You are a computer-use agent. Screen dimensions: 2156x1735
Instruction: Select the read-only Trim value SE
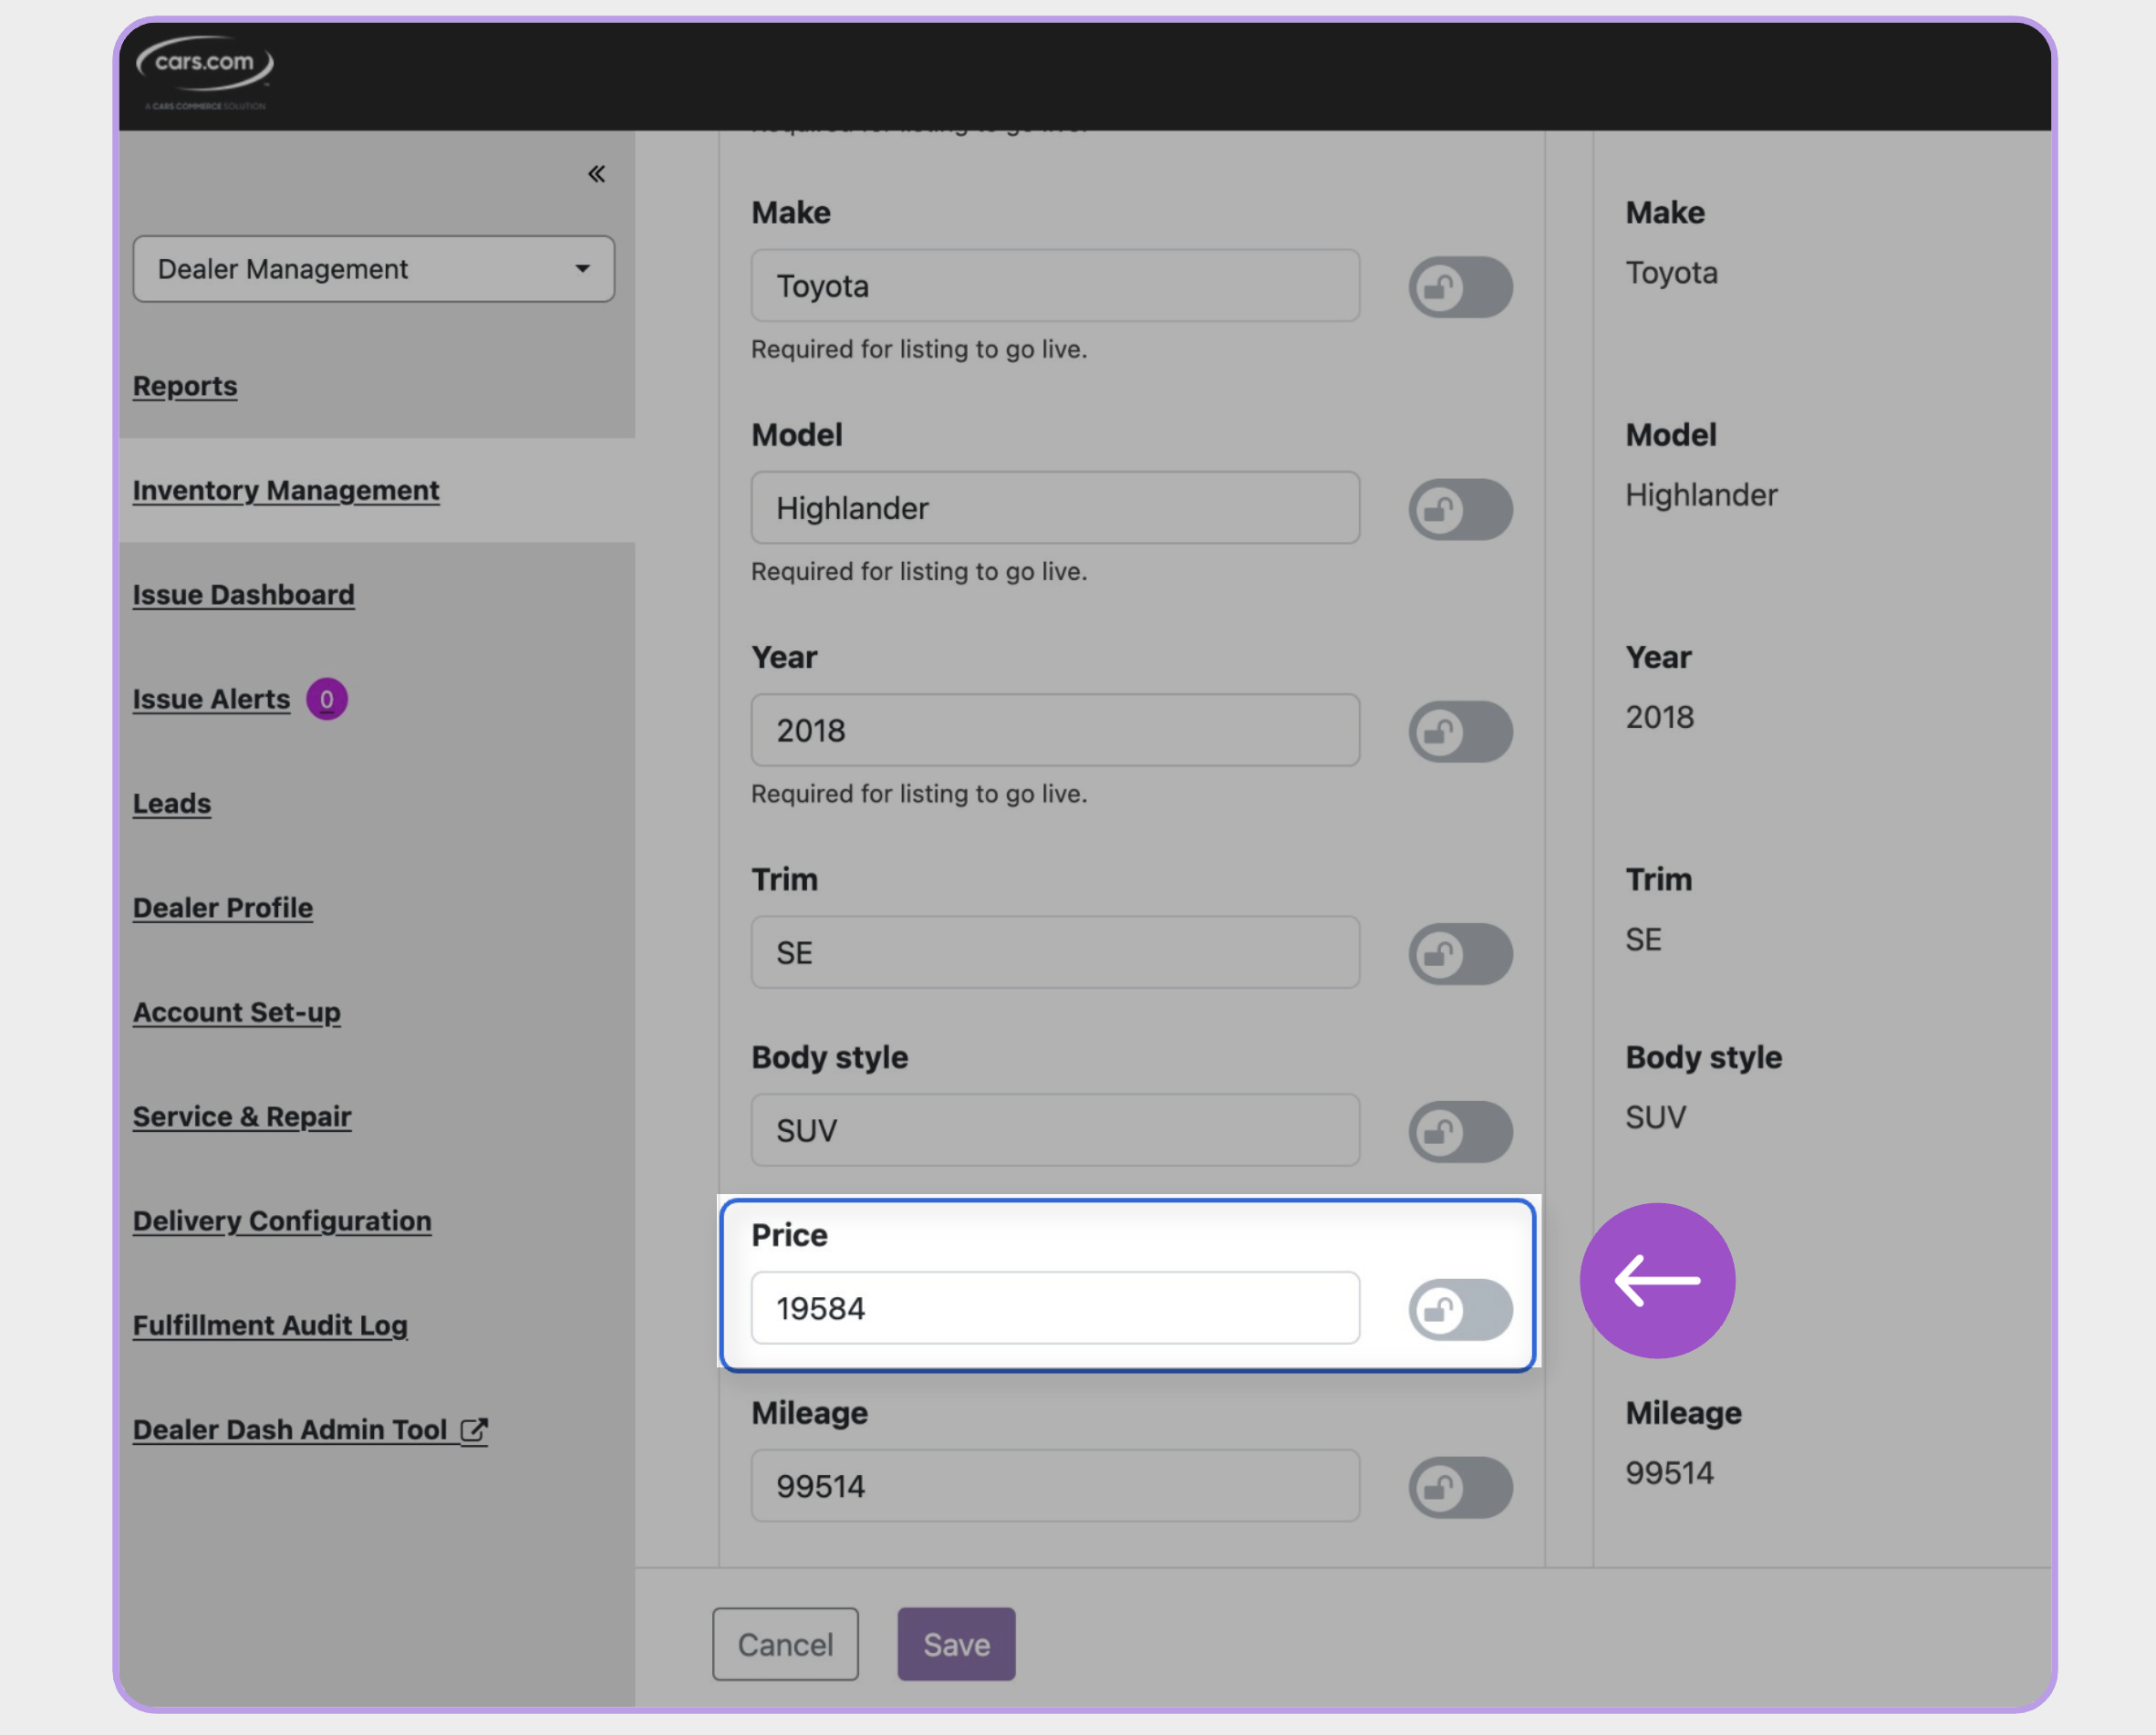1643,939
